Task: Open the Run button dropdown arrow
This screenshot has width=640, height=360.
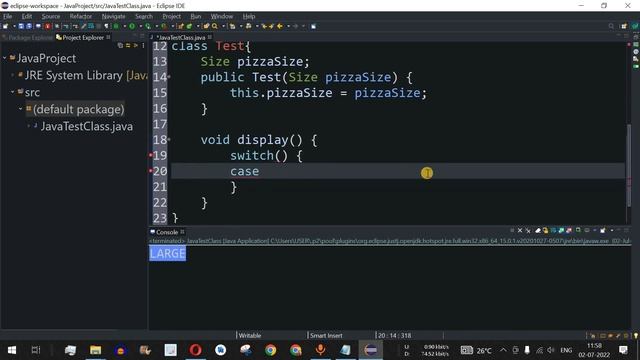Action: 140,26
